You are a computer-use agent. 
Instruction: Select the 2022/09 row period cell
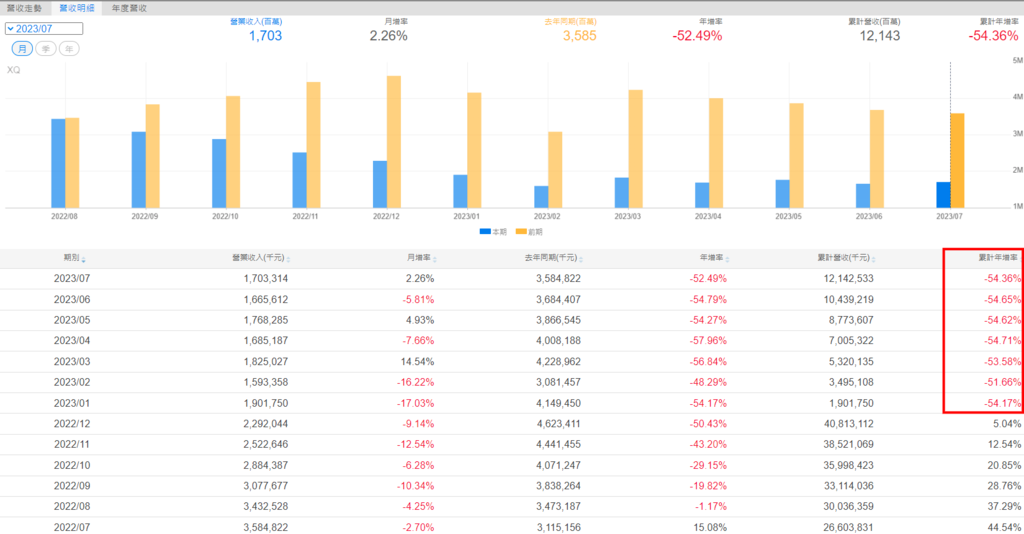pos(72,486)
